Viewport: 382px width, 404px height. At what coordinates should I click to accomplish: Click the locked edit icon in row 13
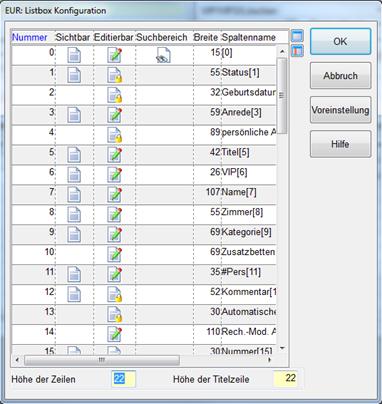114,315
